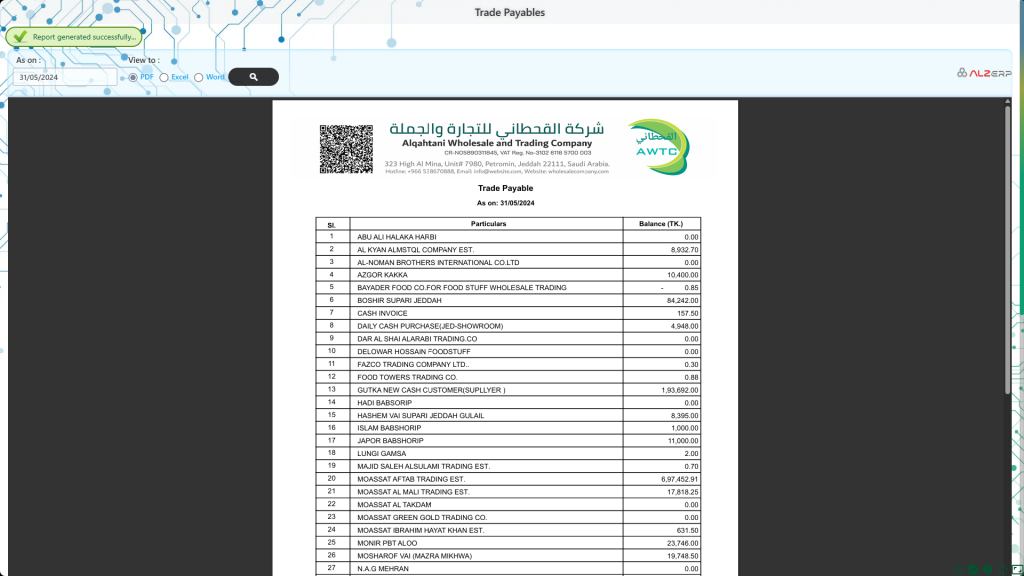Click the 'Report generated successfully' notification
The height and width of the screenshot is (576, 1024).
tap(74, 37)
